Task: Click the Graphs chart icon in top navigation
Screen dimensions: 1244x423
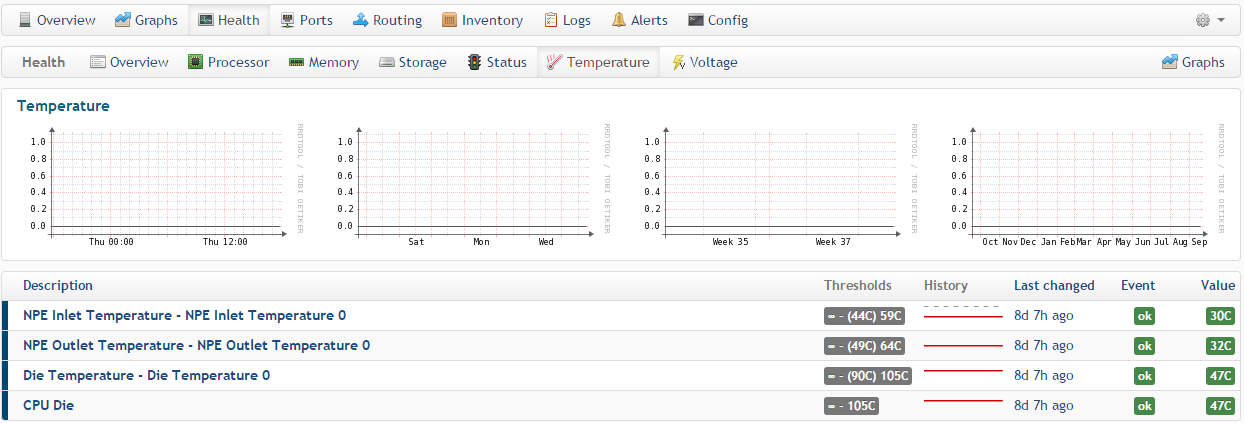Action: [x=122, y=20]
